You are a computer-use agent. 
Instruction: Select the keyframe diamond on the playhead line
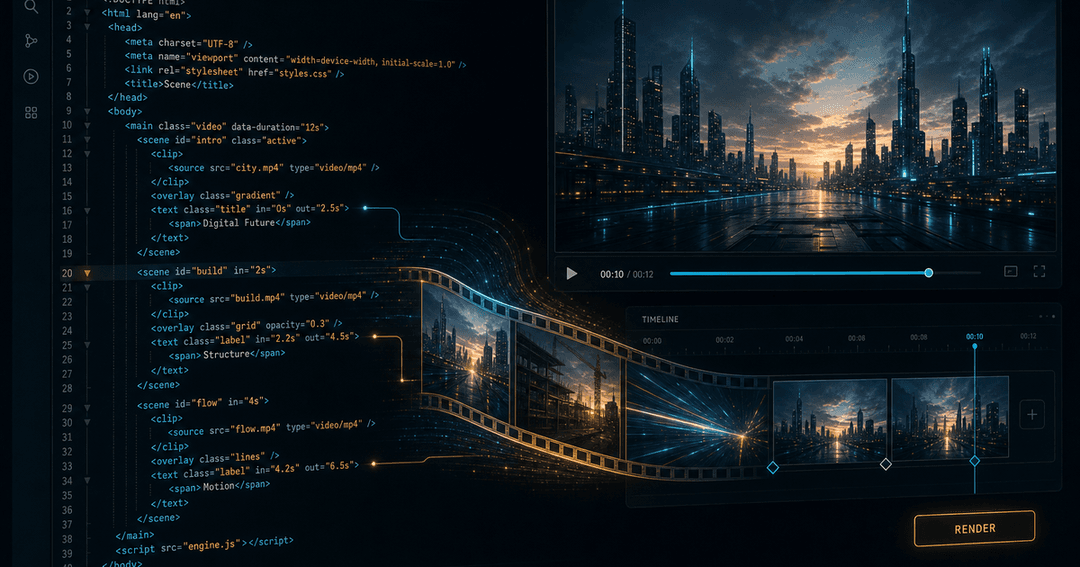coord(975,461)
